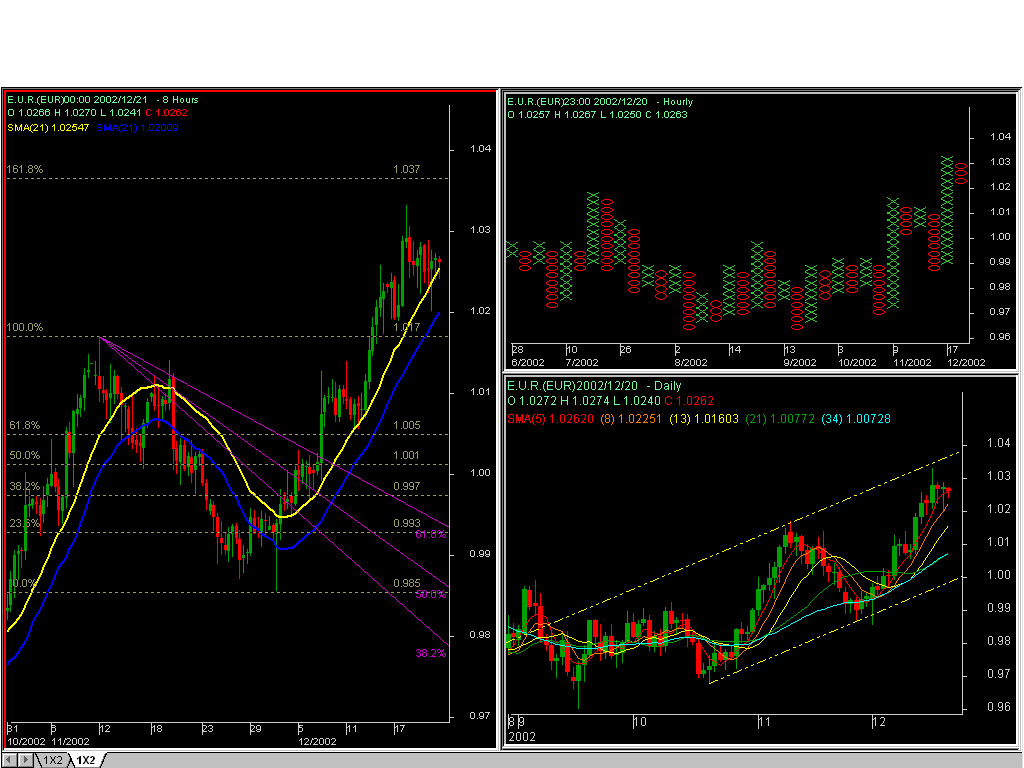The image size is (1024, 768).
Task: Select the 161.8% Fibonacci level label
Action: pos(25,170)
